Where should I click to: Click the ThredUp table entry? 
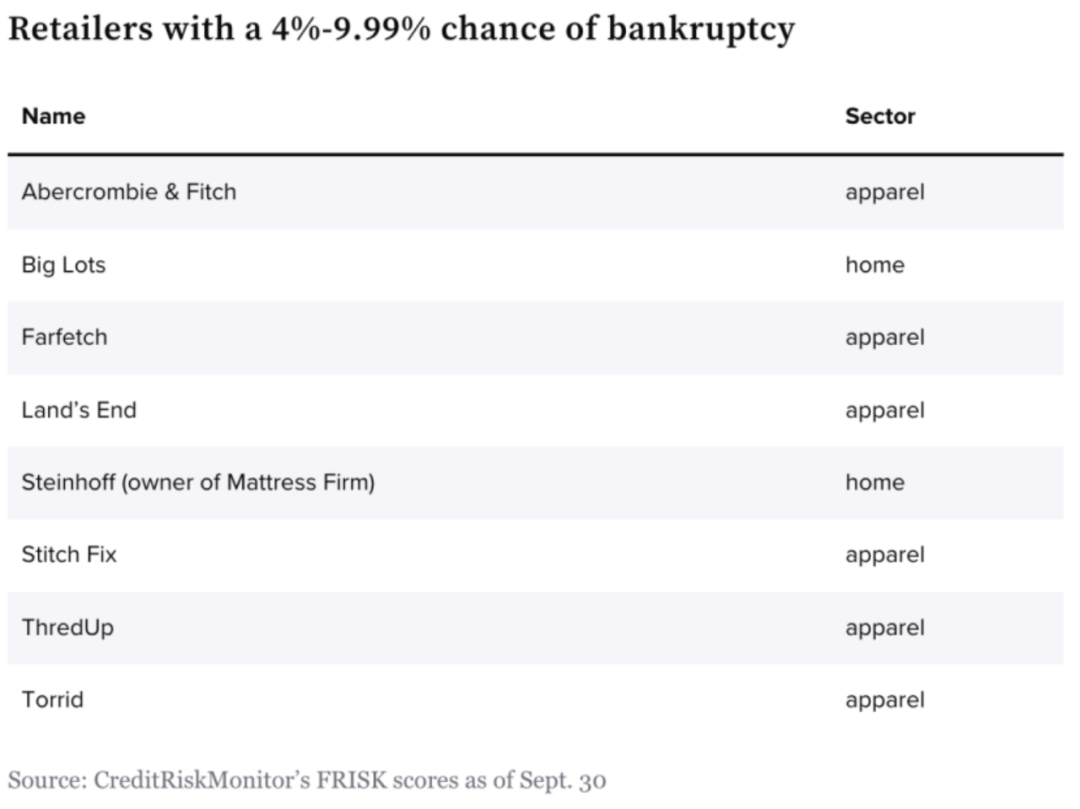(68, 627)
